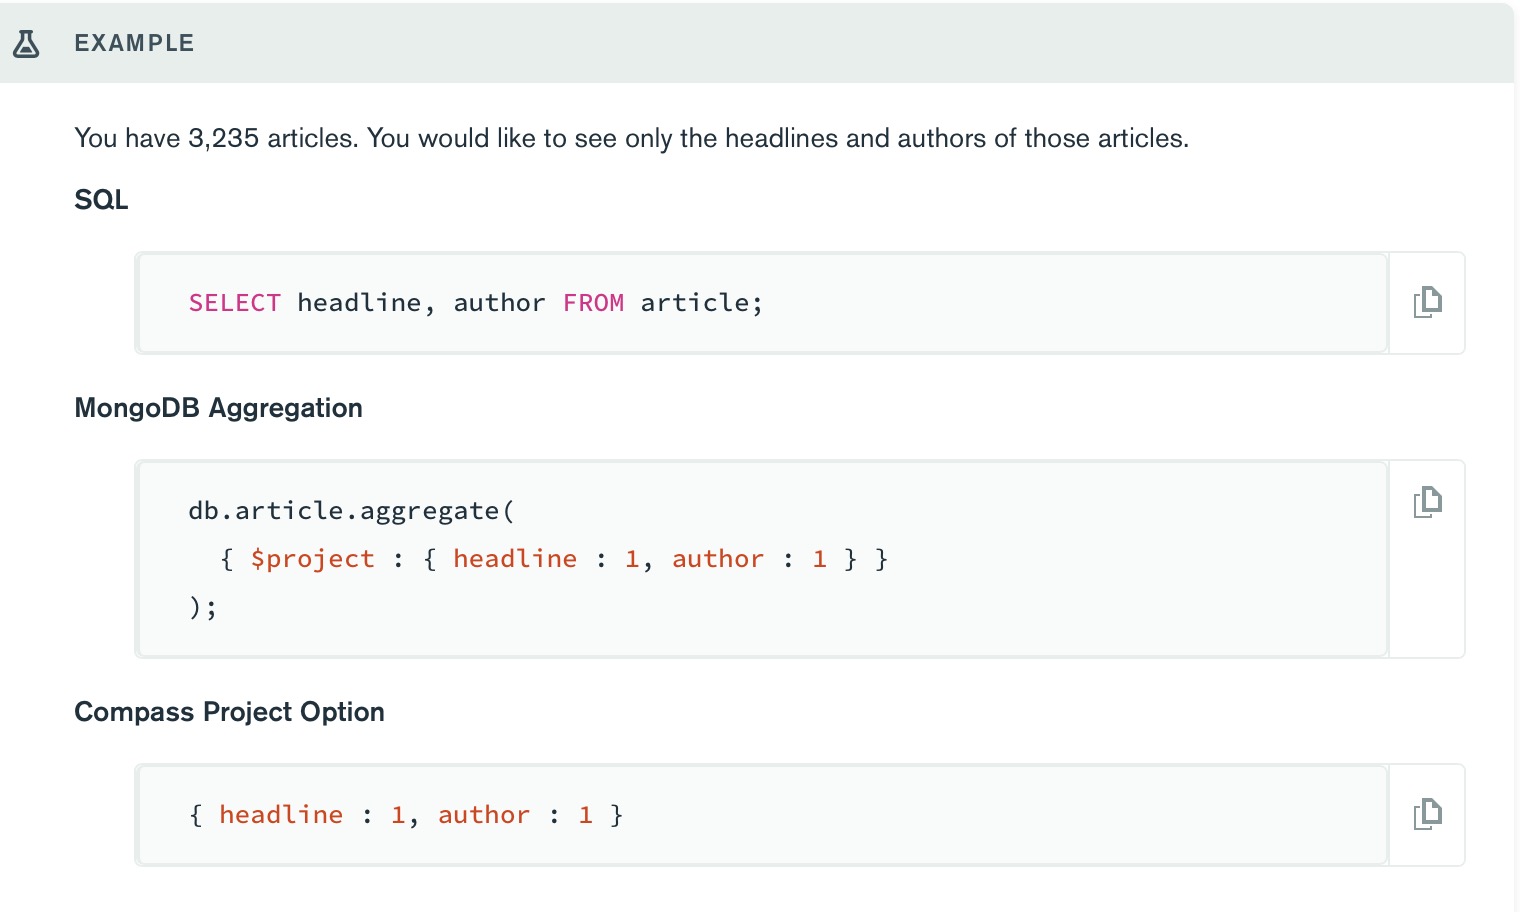Image resolution: width=1520 pixels, height=912 pixels.
Task: Click the closing ); line of the aggregate code
Action: pyautogui.click(x=203, y=607)
